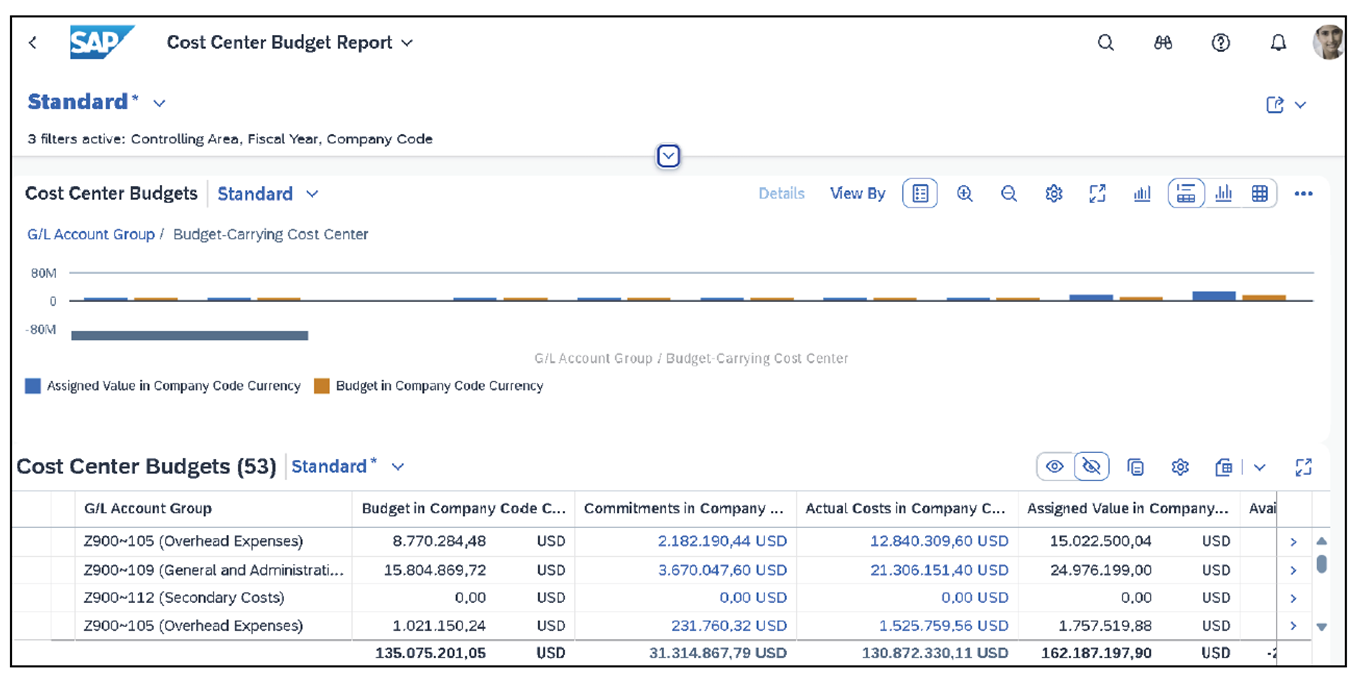
Task: Expand the chart to full screen
Action: click(x=1097, y=193)
